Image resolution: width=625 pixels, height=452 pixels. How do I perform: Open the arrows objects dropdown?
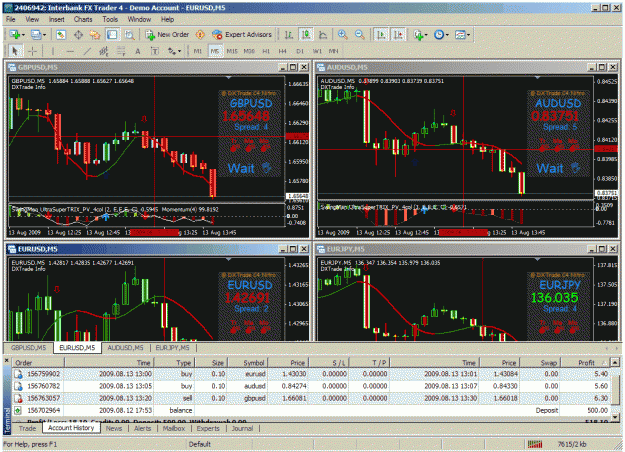click(174, 51)
